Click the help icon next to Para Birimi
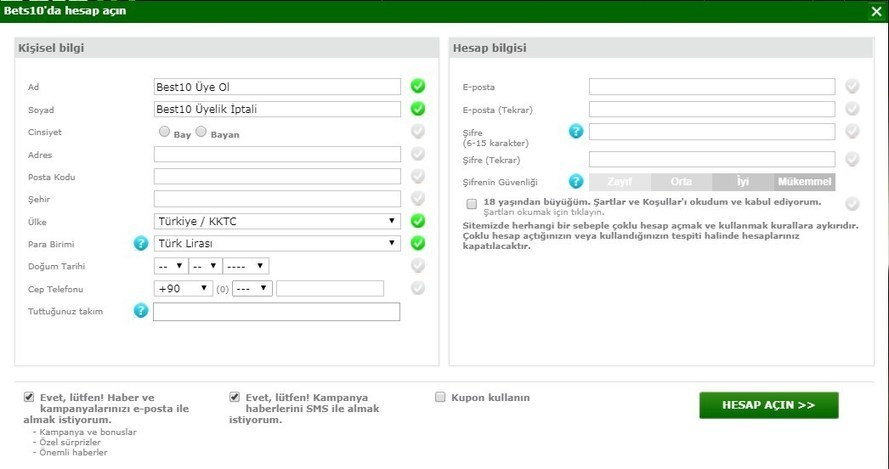The height and width of the screenshot is (469, 889). coord(140,243)
